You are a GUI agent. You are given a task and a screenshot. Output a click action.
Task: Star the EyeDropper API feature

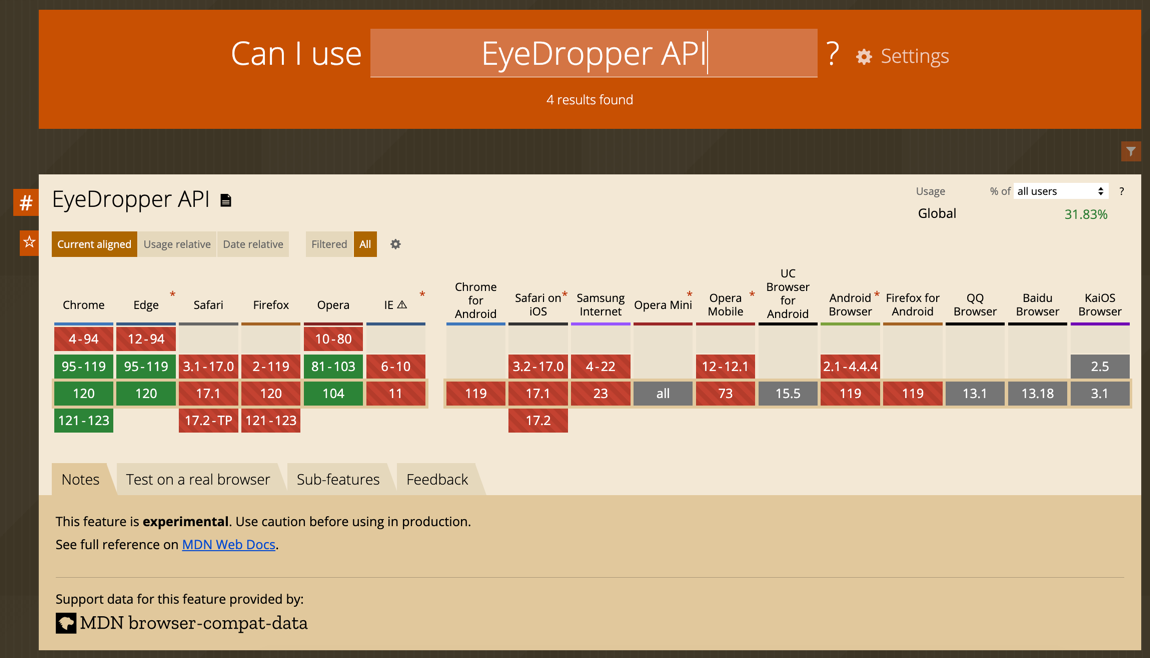(29, 242)
